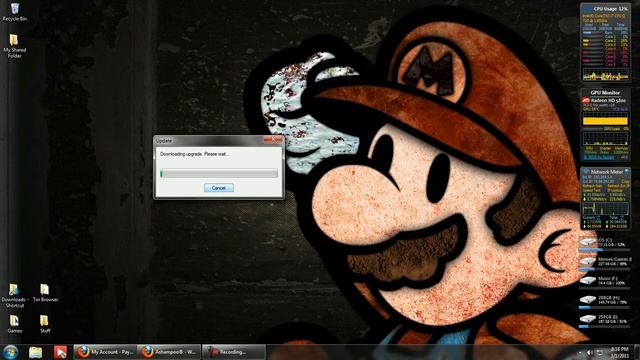Click the GPU load history graph
Screen dimensions: 640x360
tap(605, 139)
